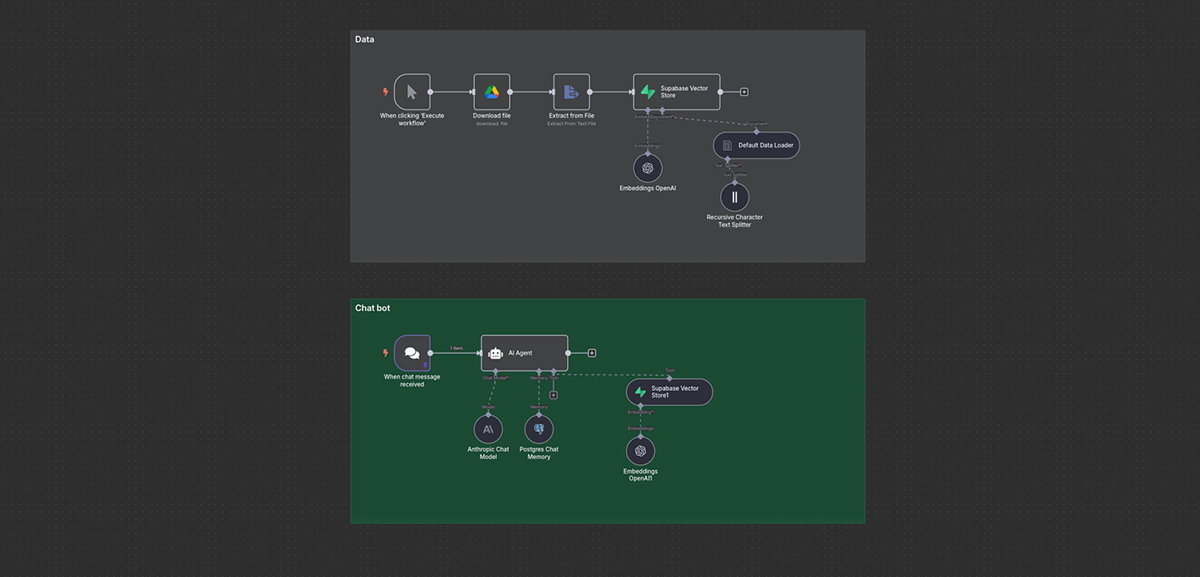The height and width of the screenshot is (577, 1200).
Task: Open the Supabase Vector Store node in Data
Action: (676, 92)
